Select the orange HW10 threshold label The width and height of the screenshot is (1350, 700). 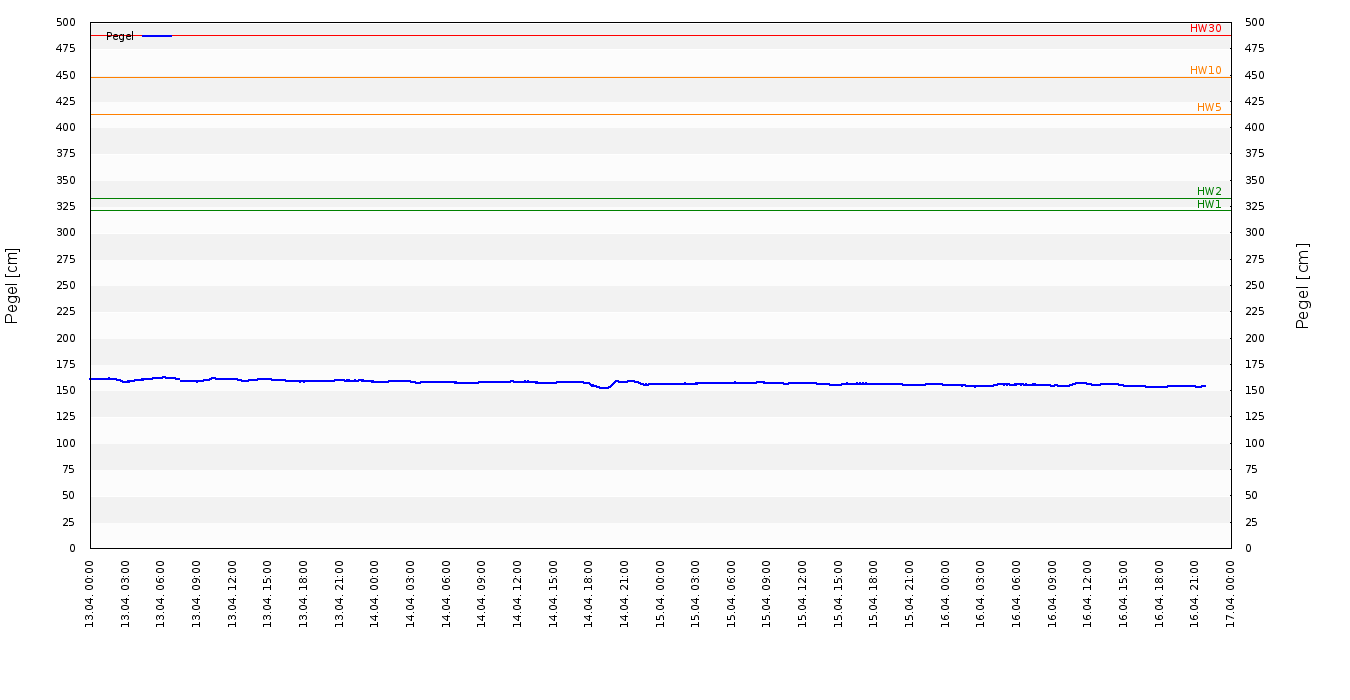[x=1205, y=71]
